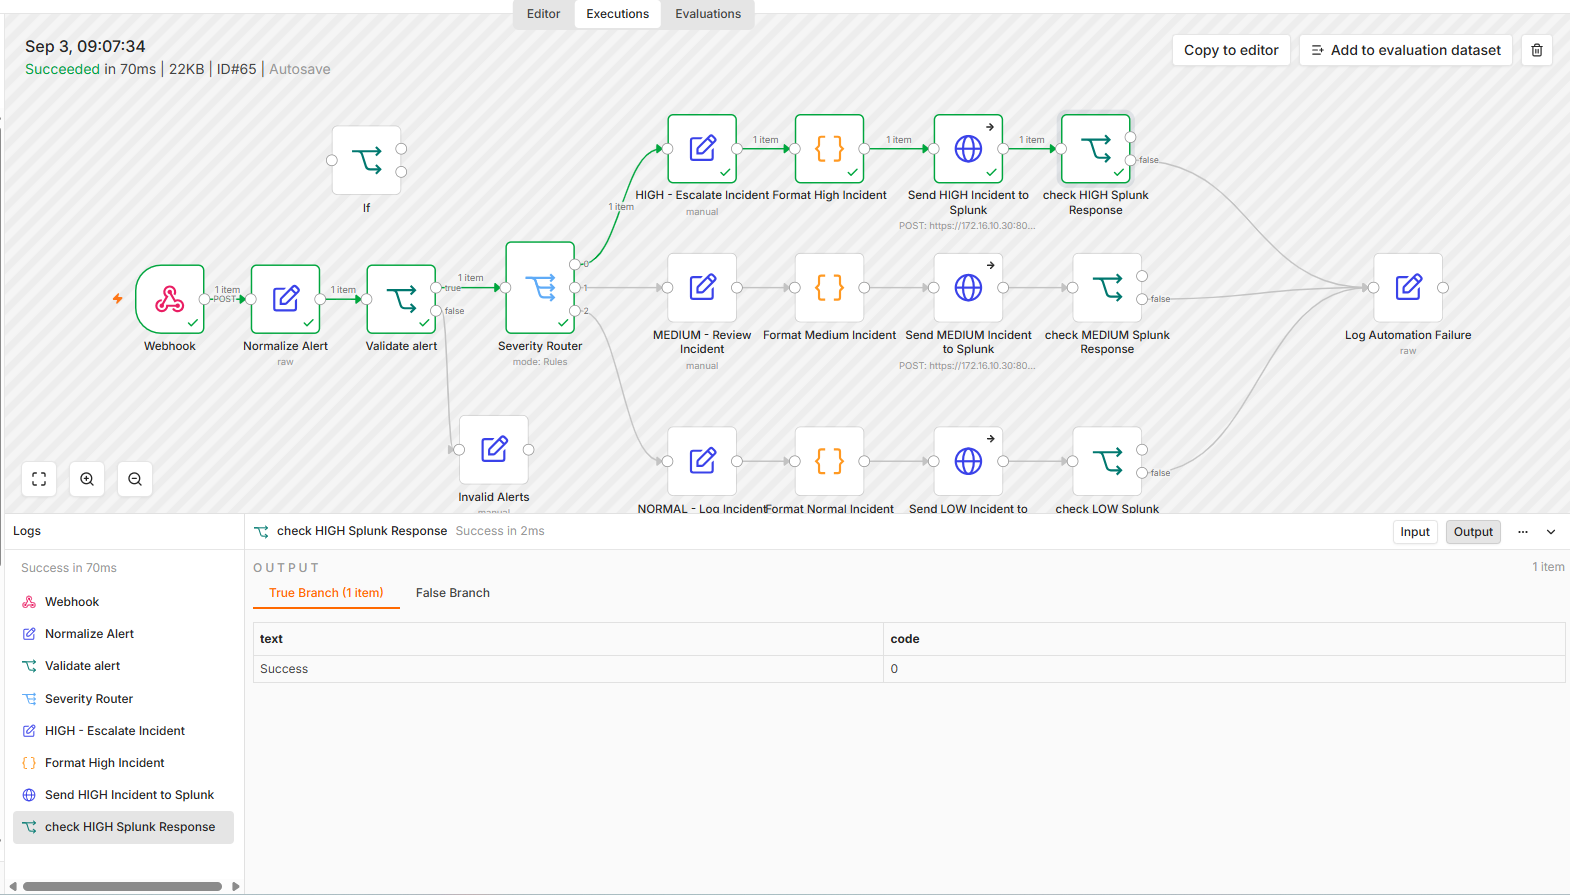Click Copy to editor button
Viewport: 1570px width, 895px height.
coord(1231,50)
